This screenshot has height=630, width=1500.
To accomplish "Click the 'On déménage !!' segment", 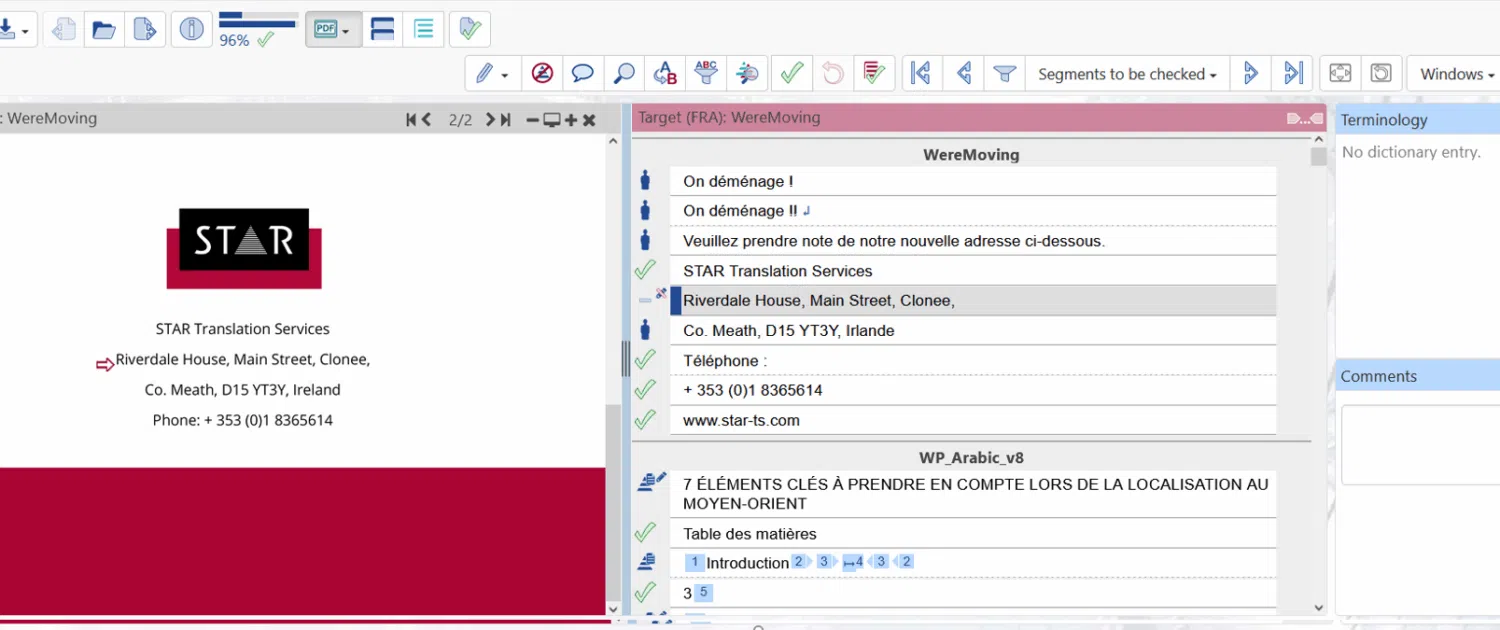I will 973,211.
